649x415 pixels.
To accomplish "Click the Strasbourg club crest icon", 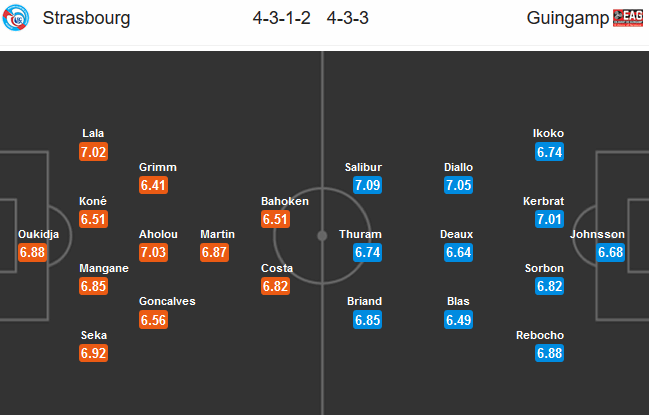I will pos(20,18).
